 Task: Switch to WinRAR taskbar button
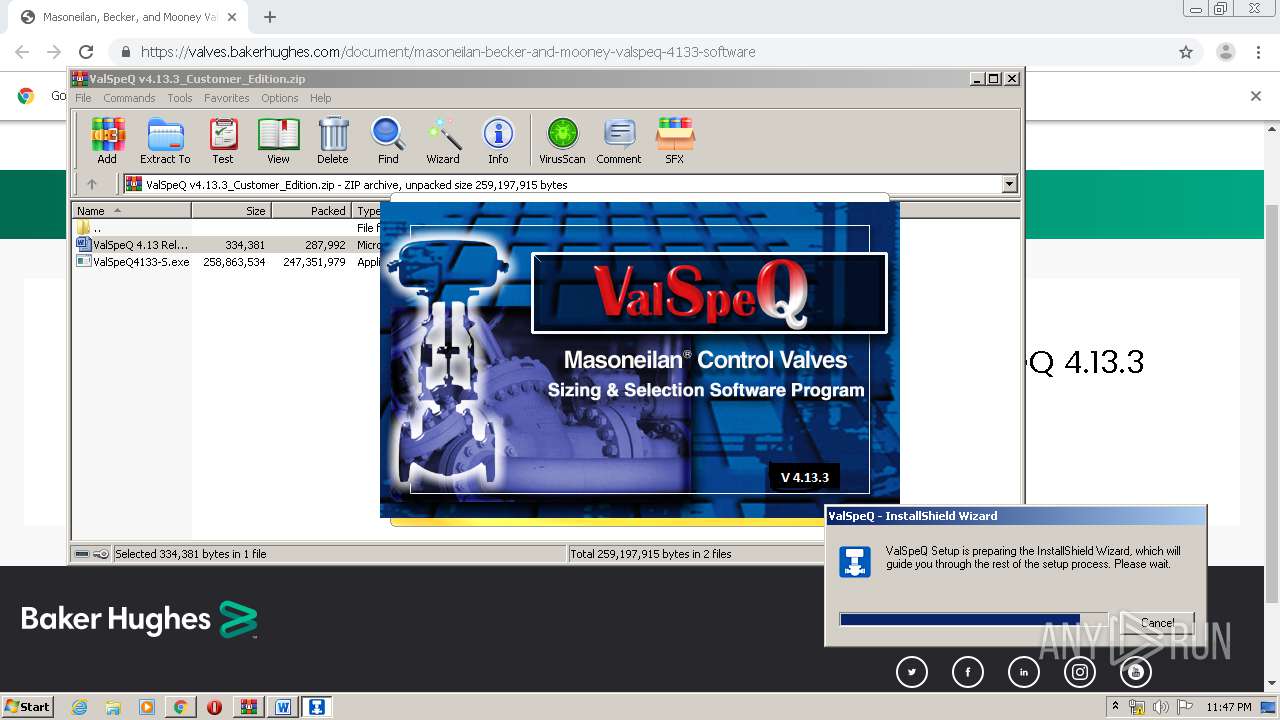248,707
